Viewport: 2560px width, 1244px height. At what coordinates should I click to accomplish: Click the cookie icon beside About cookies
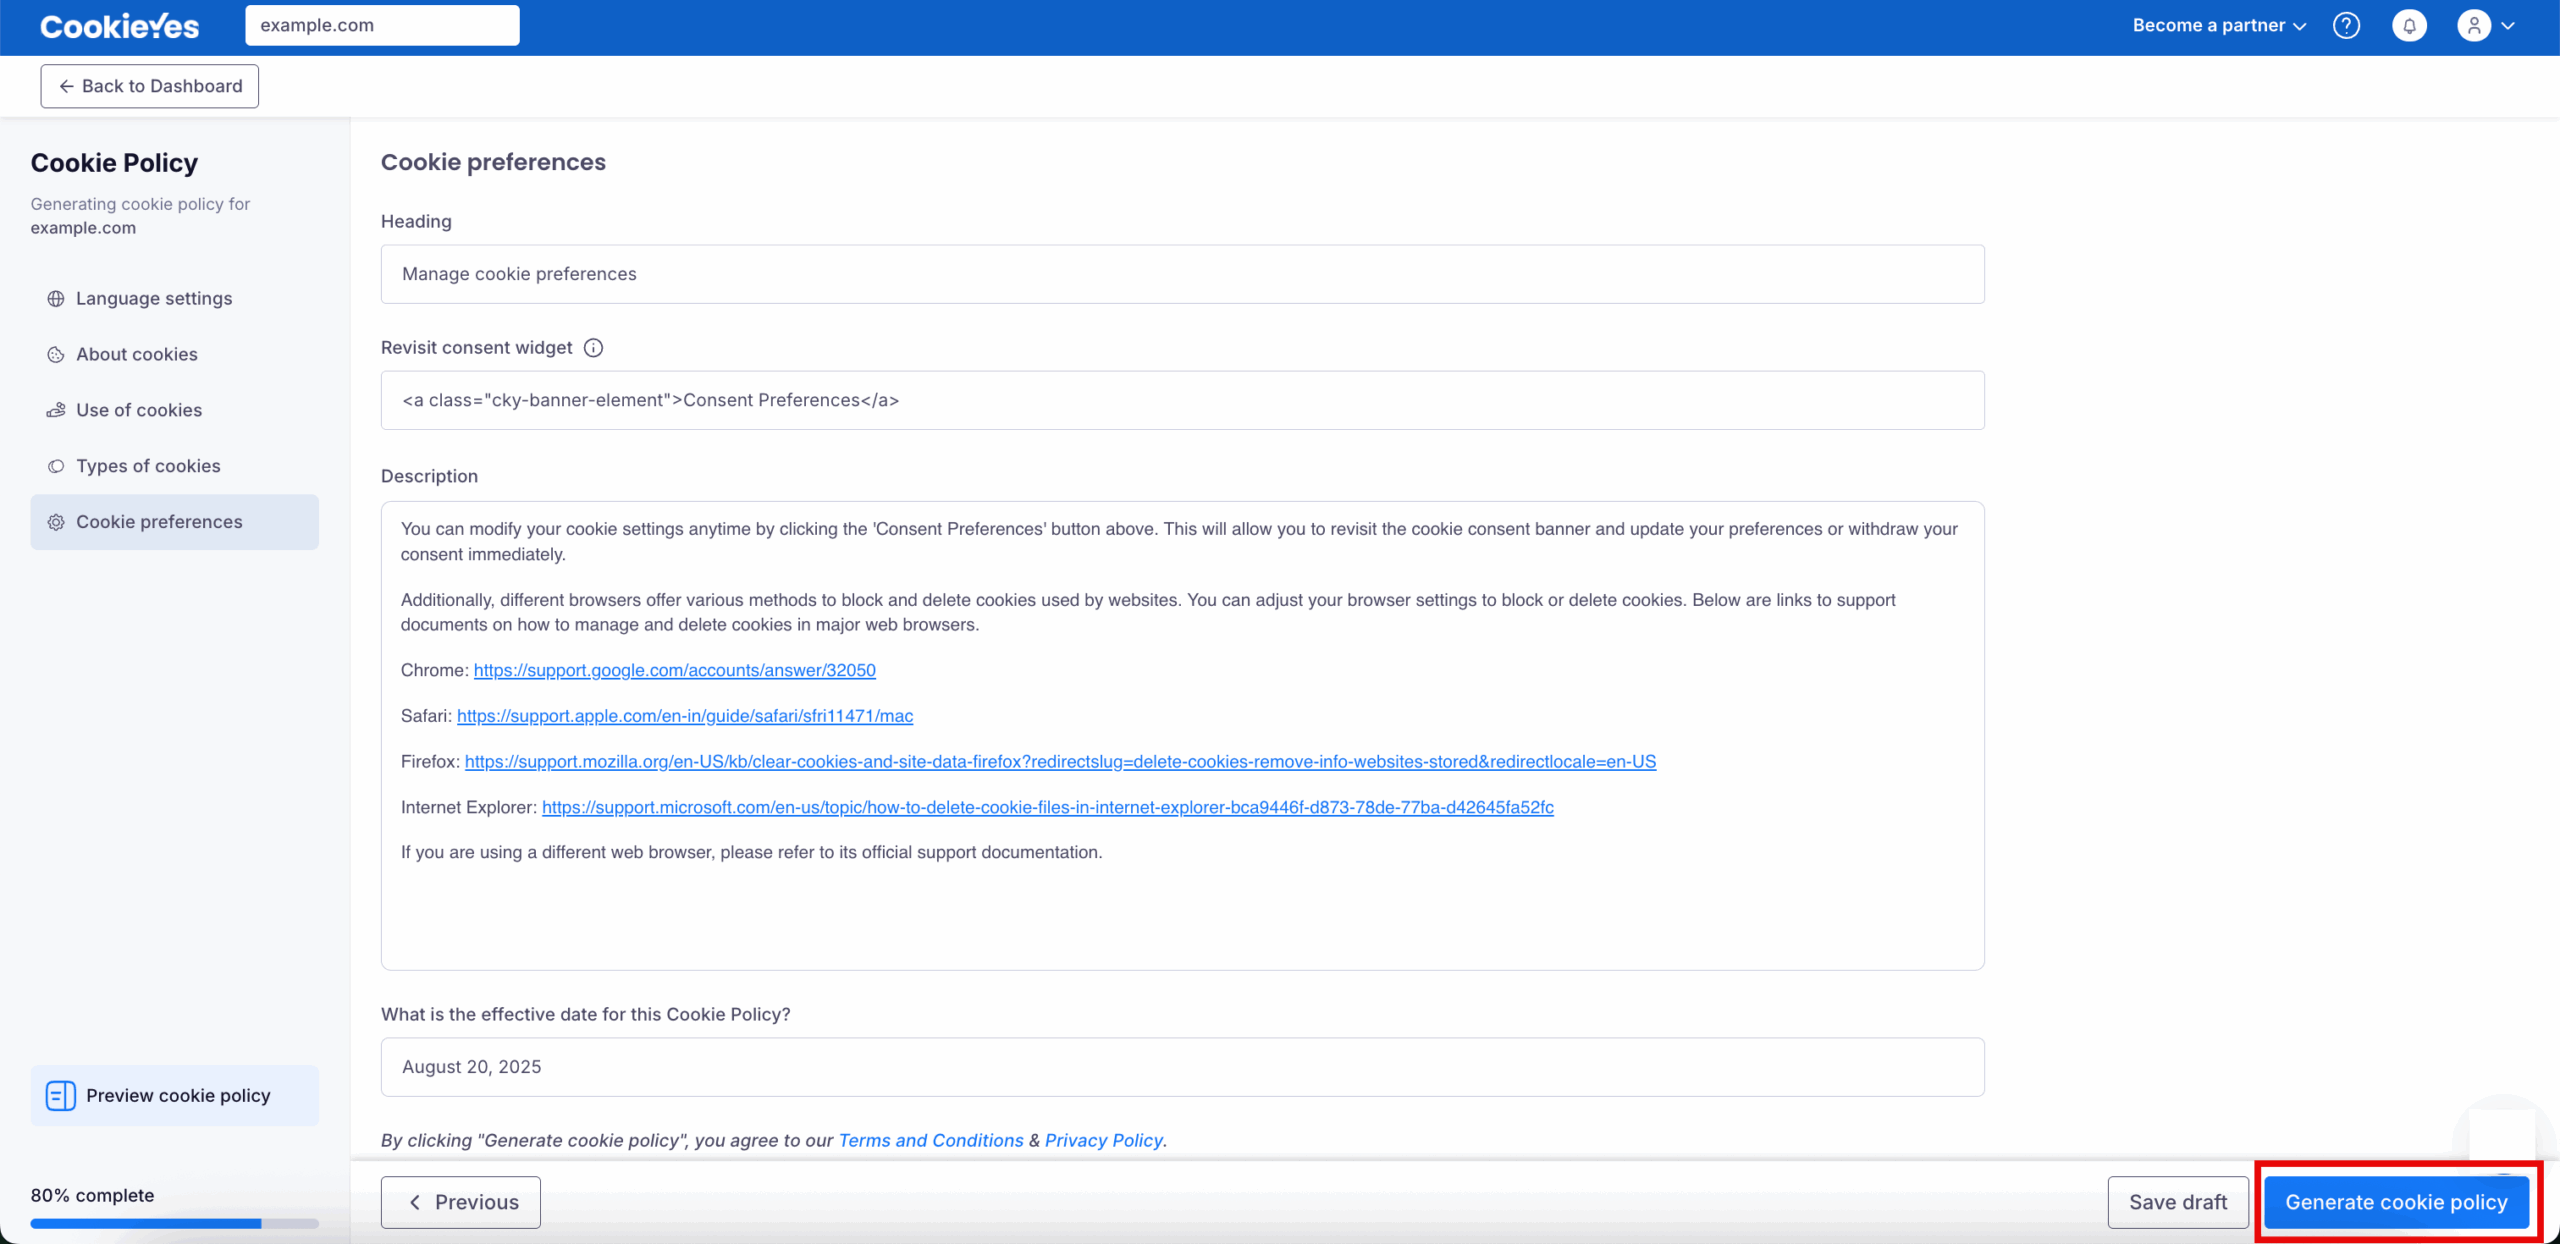[x=56, y=355]
